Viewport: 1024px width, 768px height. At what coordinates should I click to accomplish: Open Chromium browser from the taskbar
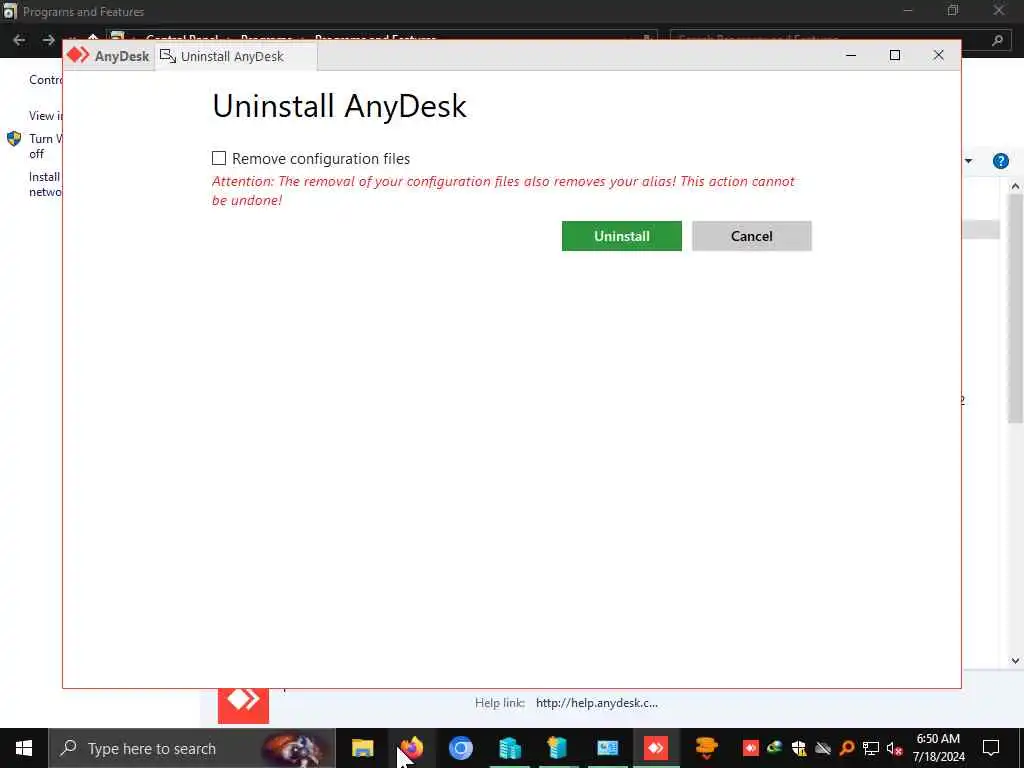click(460, 748)
